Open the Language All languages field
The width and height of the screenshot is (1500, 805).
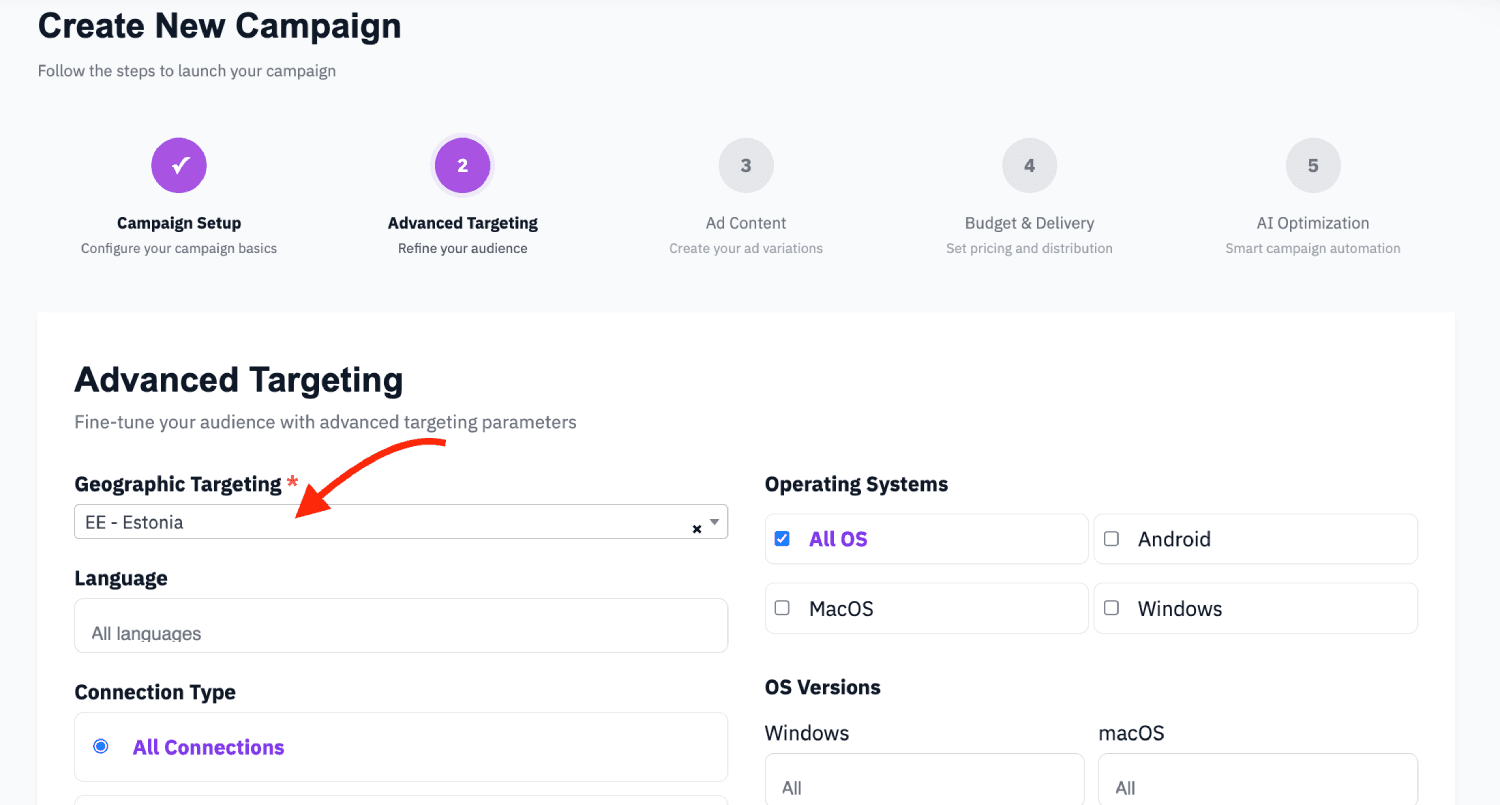[x=401, y=626]
